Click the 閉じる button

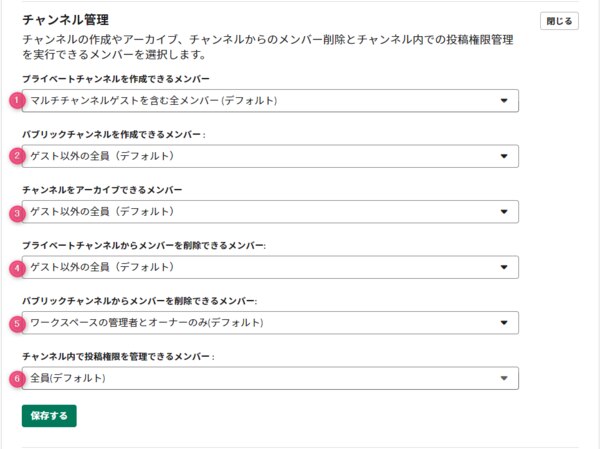(x=559, y=21)
